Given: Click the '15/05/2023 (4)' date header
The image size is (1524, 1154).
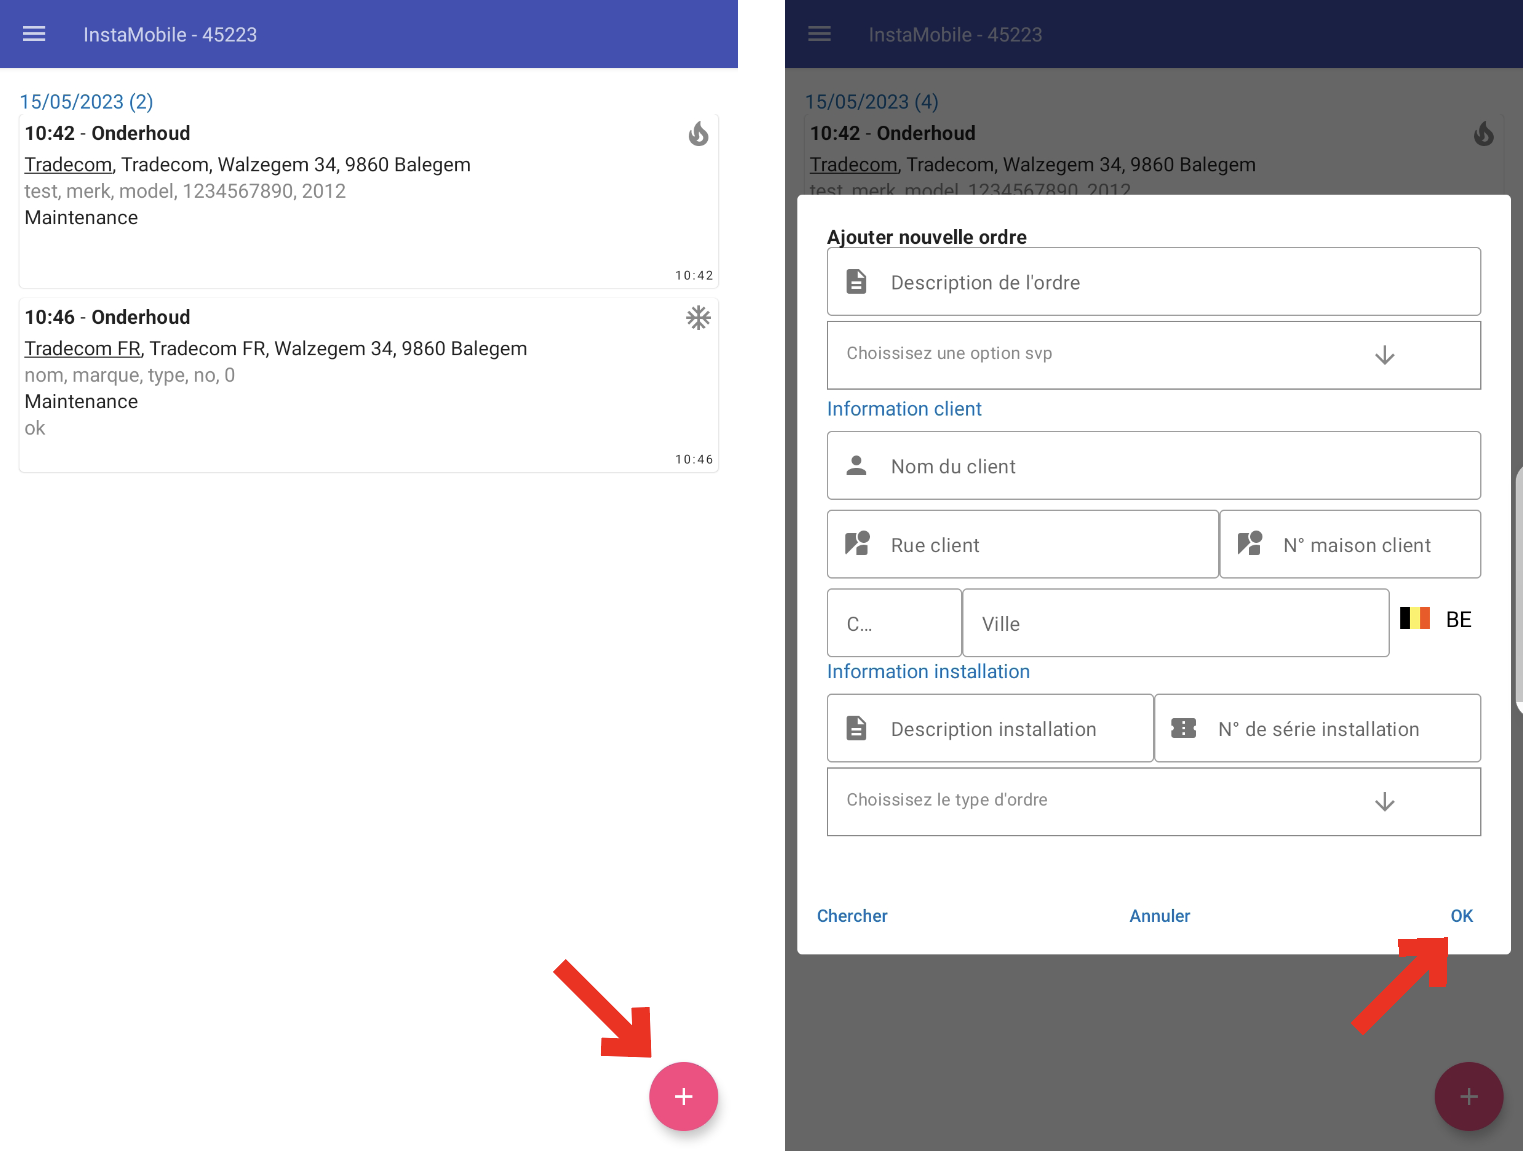Looking at the screenshot, I should coord(872,102).
